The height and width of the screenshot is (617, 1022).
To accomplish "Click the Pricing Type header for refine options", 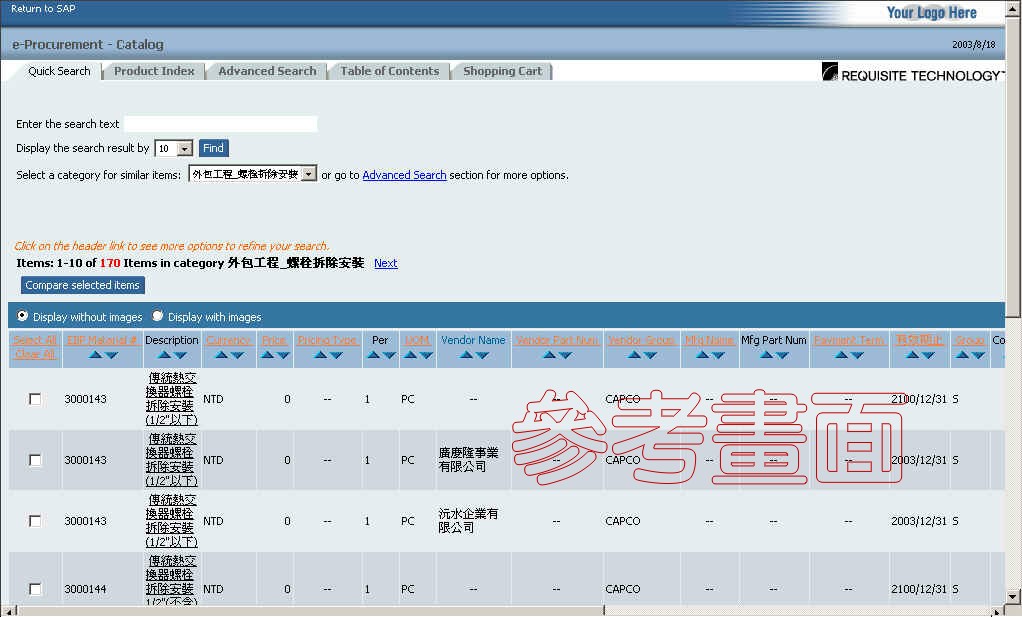I will 327,340.
